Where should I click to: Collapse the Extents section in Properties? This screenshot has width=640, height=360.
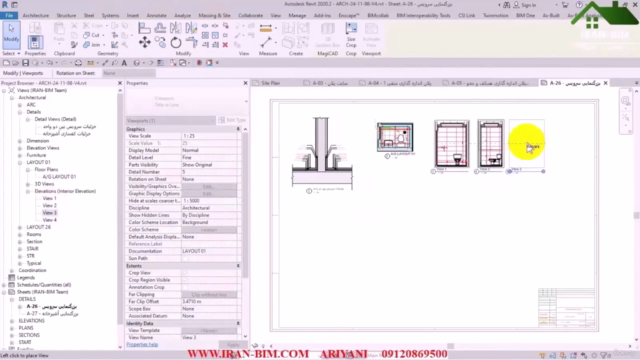(238, 266)
